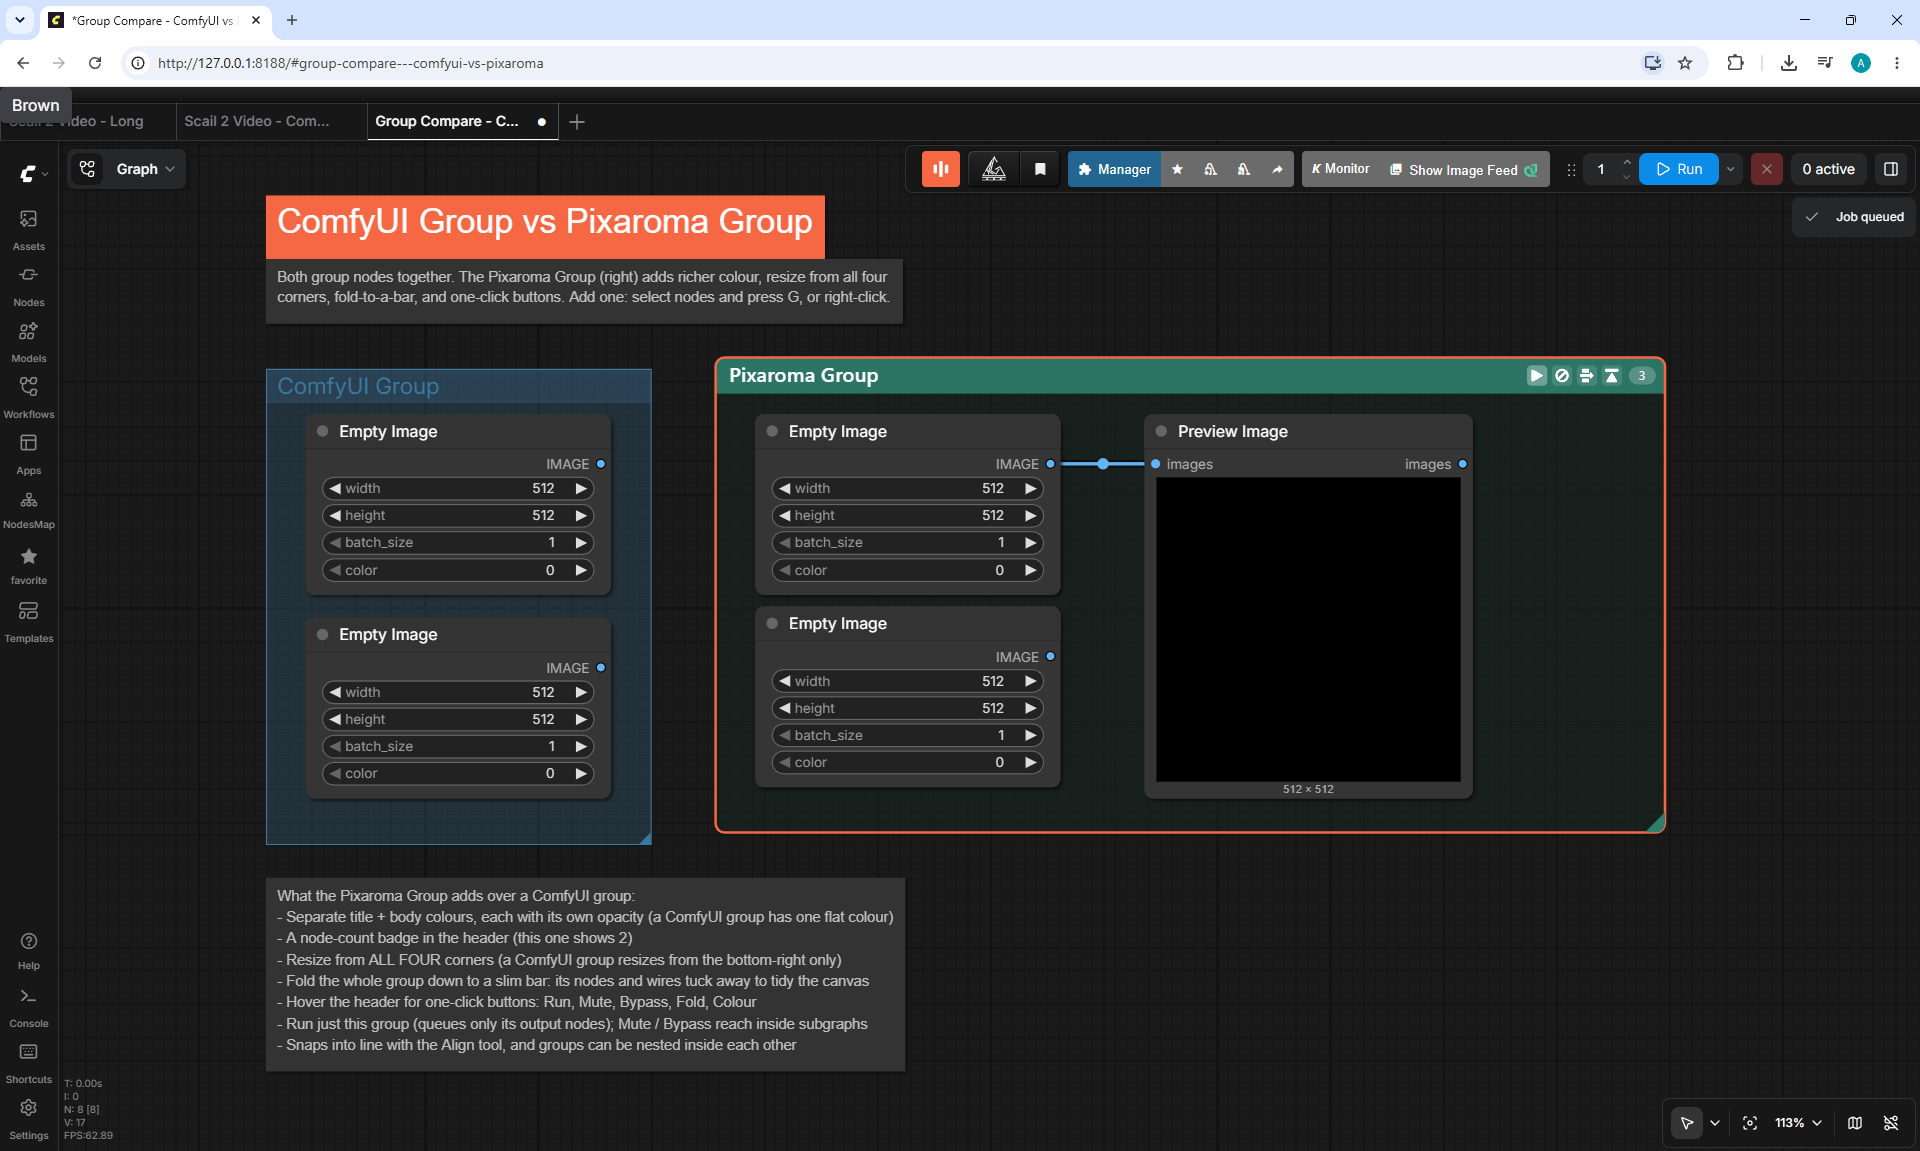The height and width of the screenshot is (1151, 1920).
Task: Open the K Monitor panel
Action: point(1341,169)
